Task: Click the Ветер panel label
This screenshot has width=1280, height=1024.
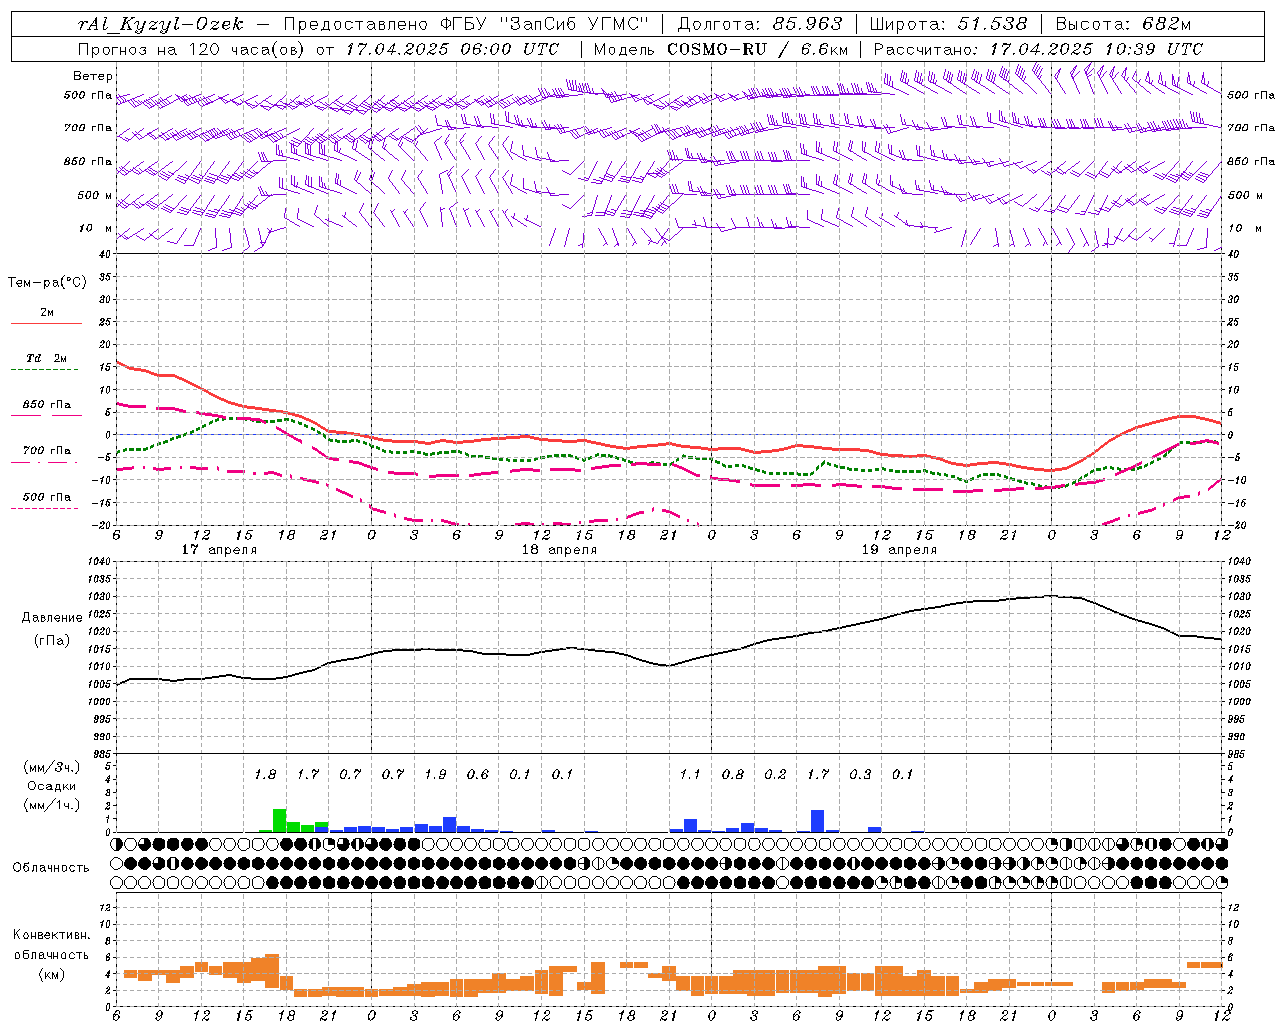Action: click(x=93, y=76)
